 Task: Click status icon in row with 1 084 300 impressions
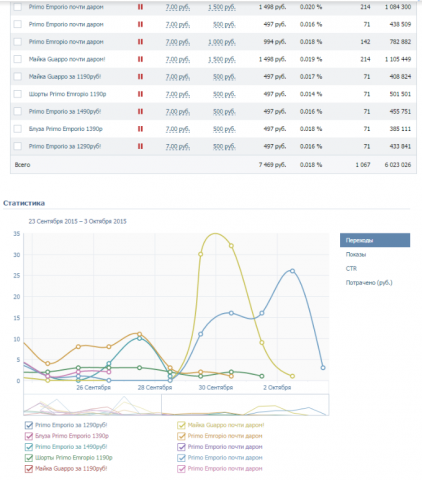click(140, 7)
